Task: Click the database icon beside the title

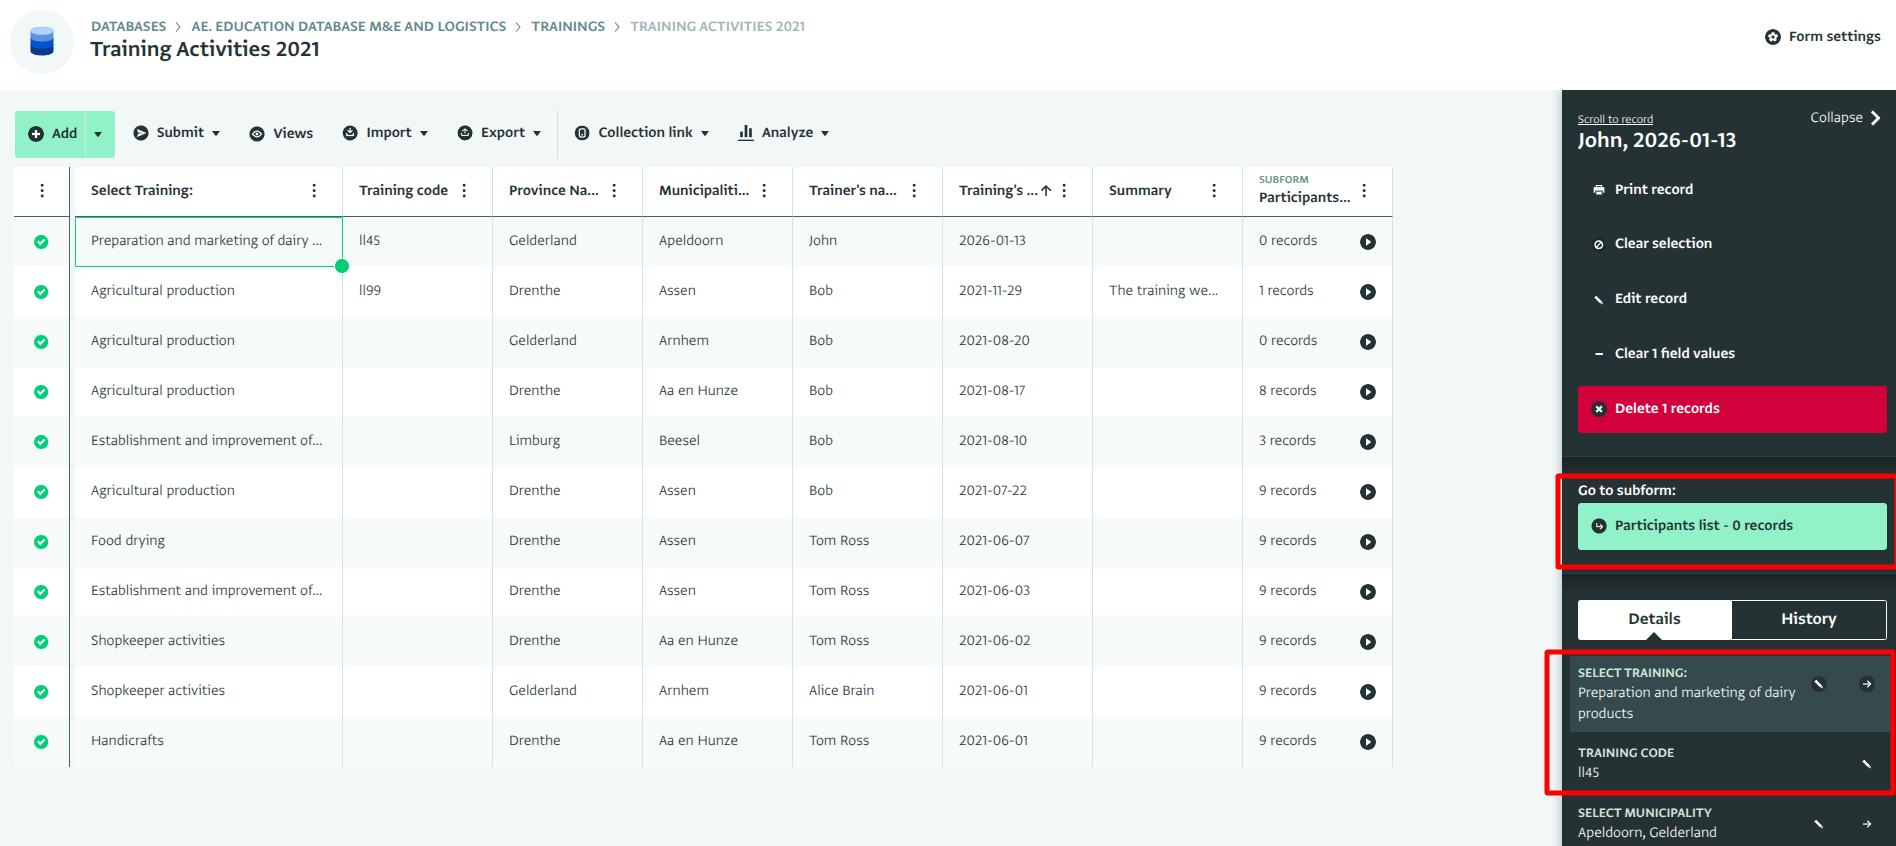Action: click(x=42, y=42)
